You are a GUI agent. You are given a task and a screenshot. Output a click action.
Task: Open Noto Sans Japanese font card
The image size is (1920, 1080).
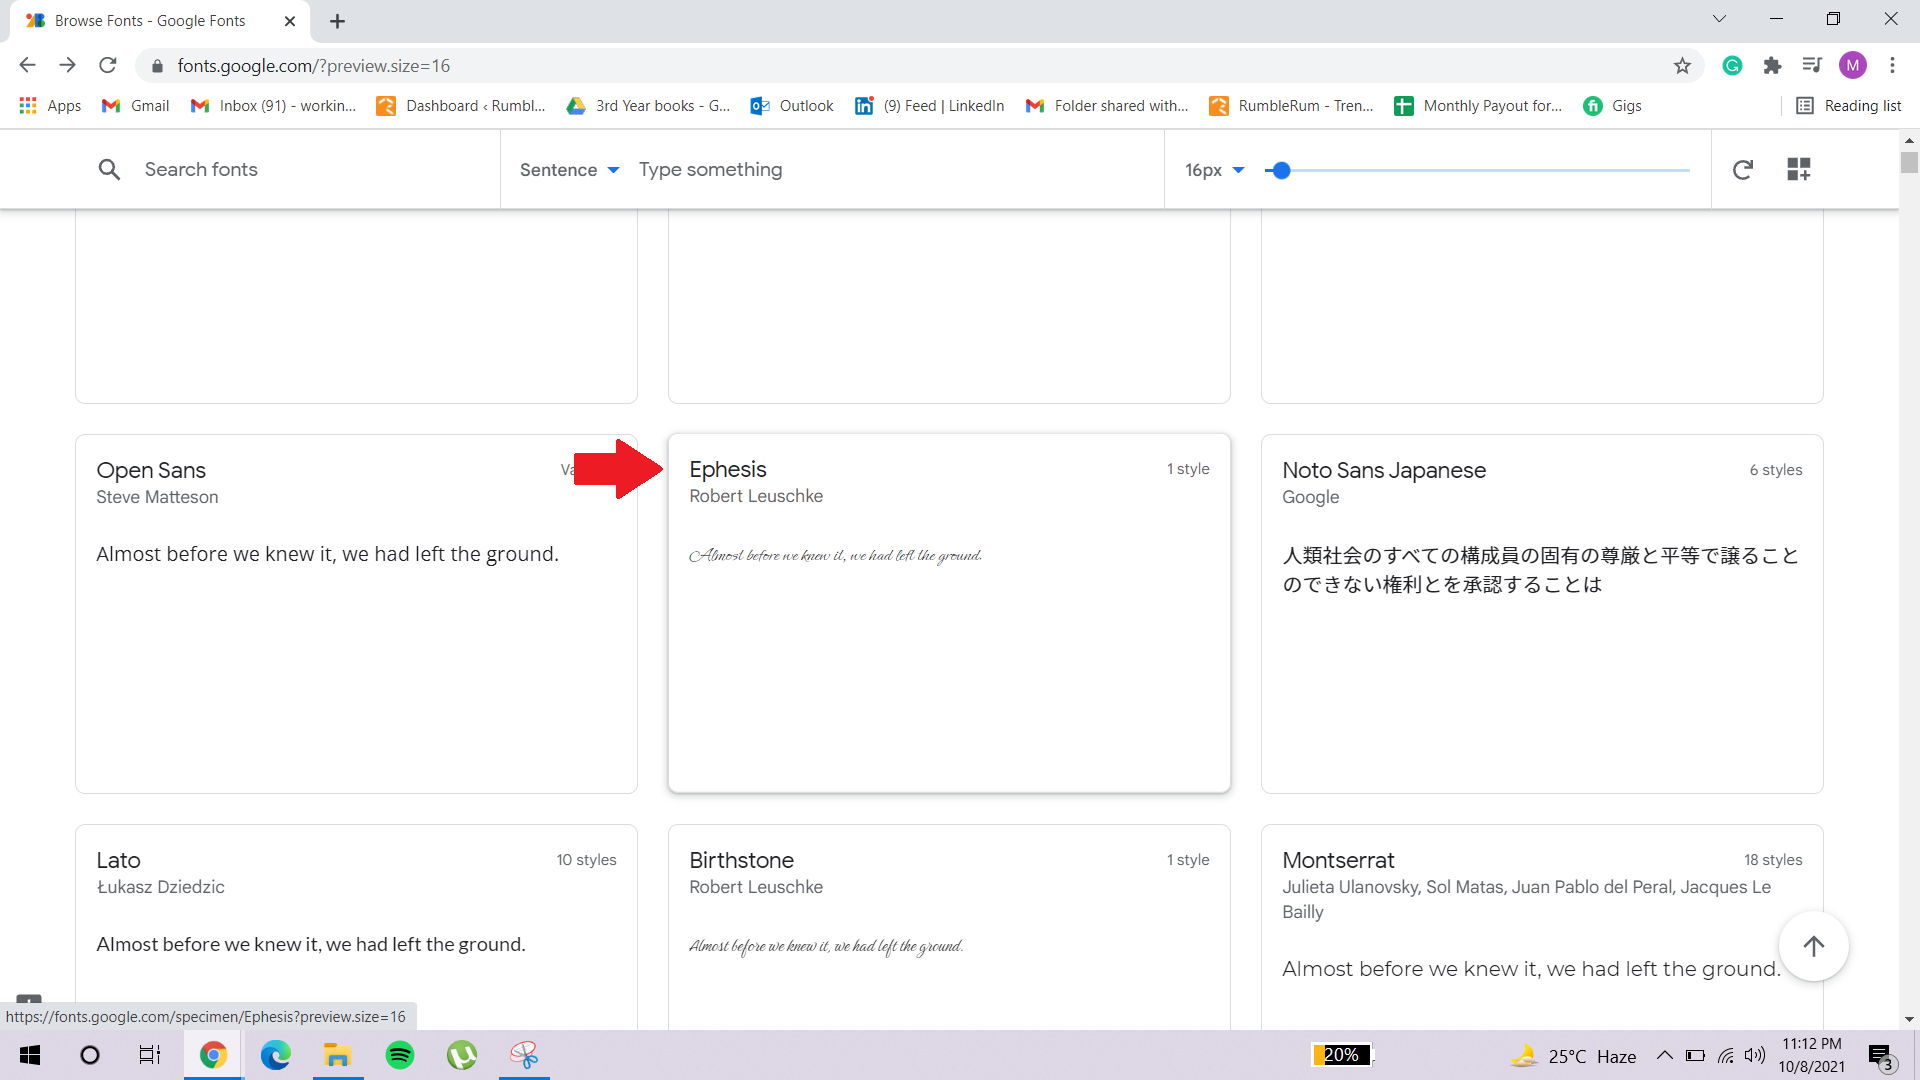click(x=1542, y=614)
